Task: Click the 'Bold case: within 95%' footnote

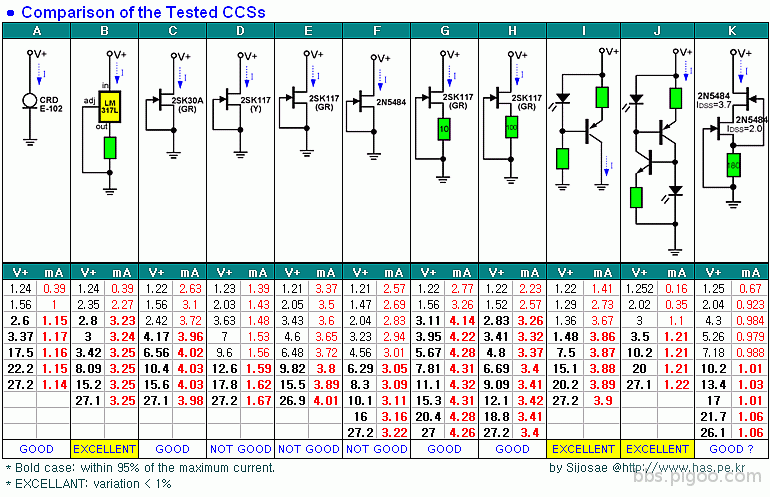Action: [140, 468]
